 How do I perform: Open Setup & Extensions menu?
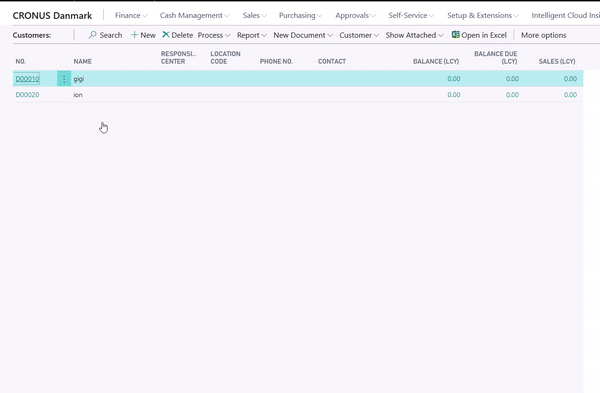click(483, 15)
